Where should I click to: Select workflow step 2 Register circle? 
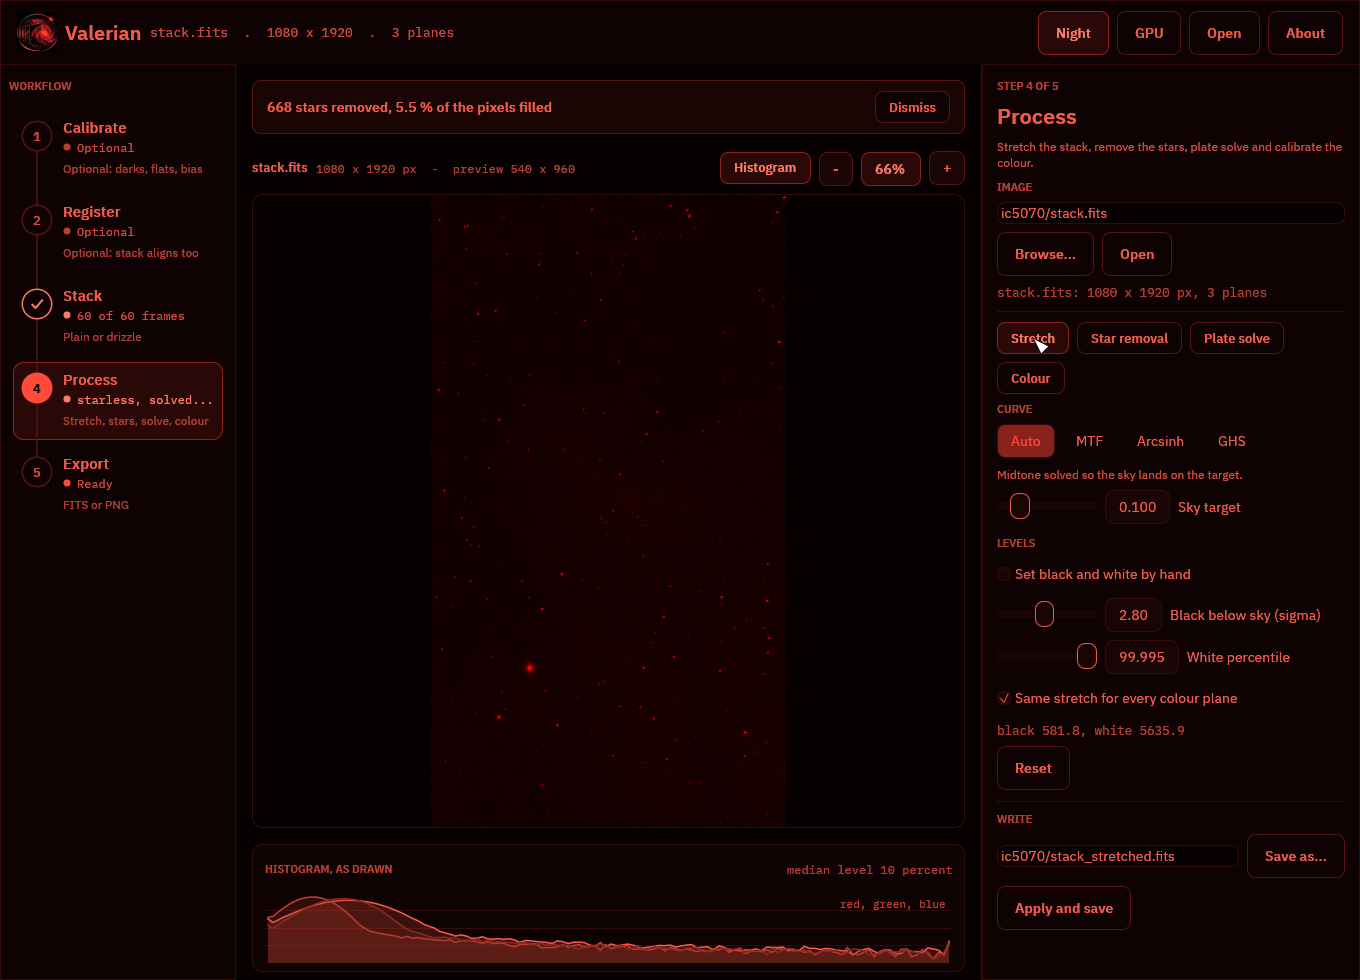pos(37,220)
